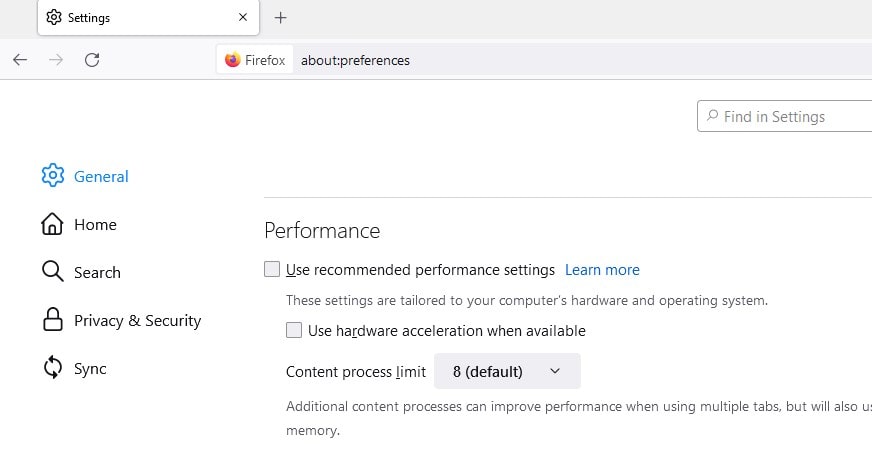
Task: Open the Content process limit dropdown
Action: pos(507,371)
